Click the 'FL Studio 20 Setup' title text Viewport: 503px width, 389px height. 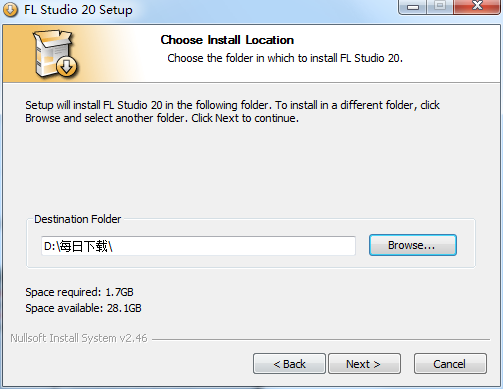[x=78, y=10]
